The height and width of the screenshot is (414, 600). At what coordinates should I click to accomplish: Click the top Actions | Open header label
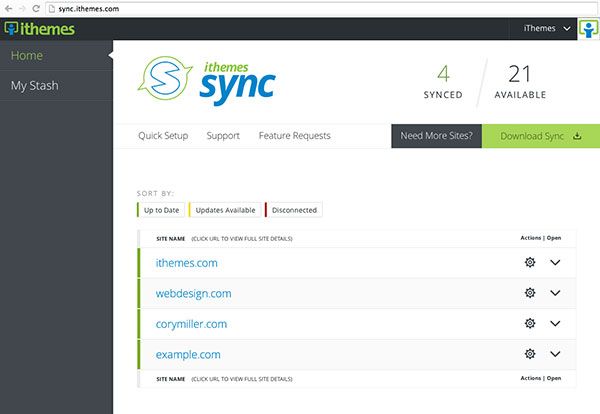tap(541, 238)
